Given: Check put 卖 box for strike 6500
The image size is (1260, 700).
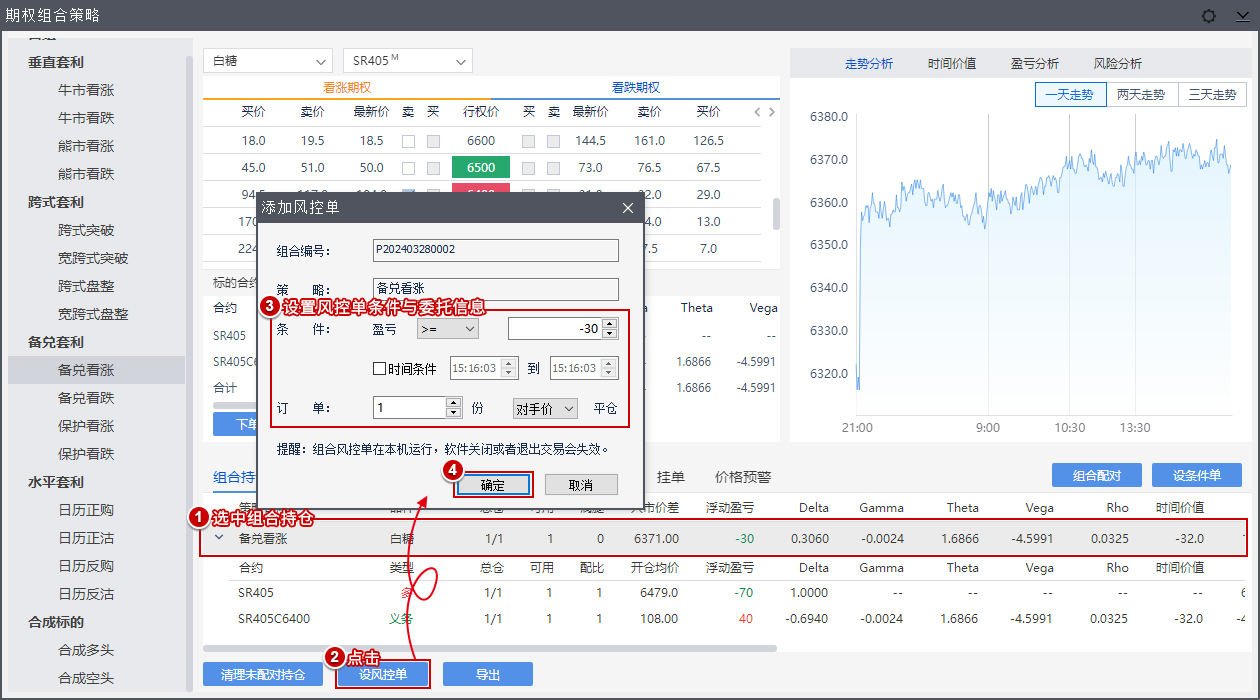Looking at the screenshot, I should [553, 168].
